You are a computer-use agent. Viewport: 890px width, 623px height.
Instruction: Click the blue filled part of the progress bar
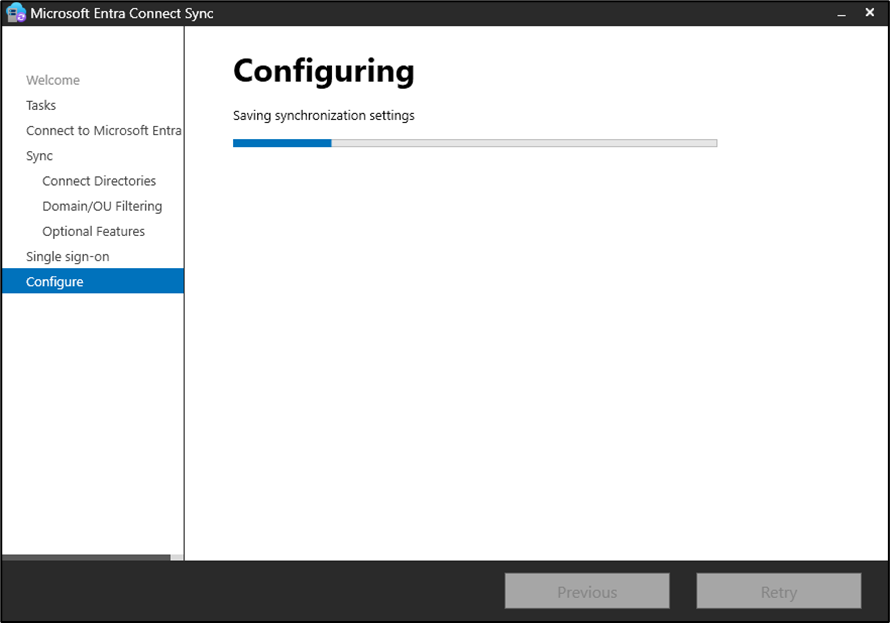pyautogui.click(x=282, y=143)
